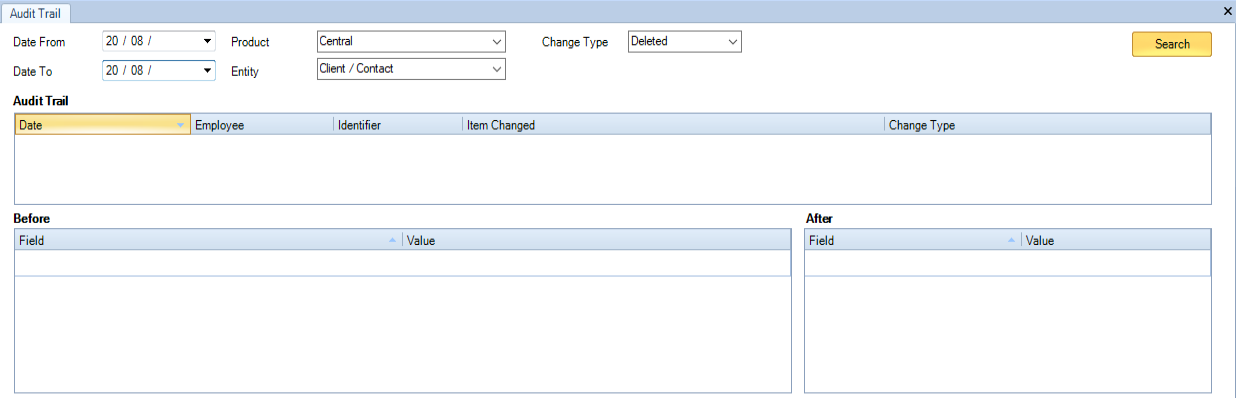The image size is (1236, 398).
Task: Click the Product label
Action: [x=250, y=43]
